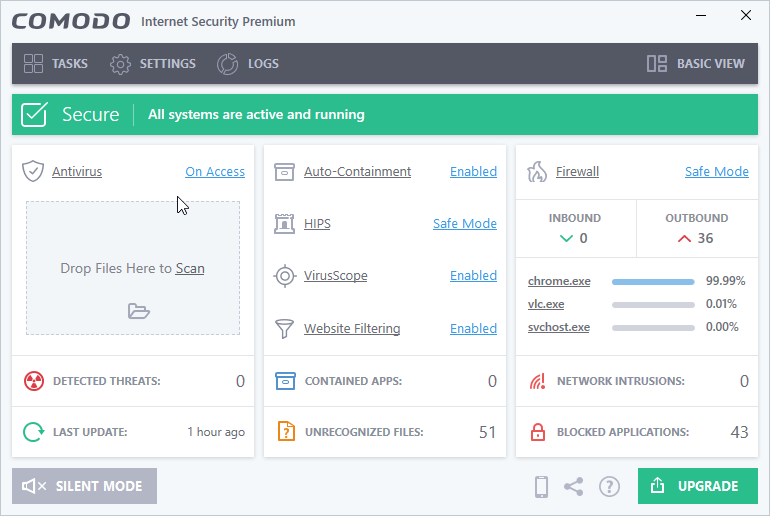Click chrome.exe traffic progress bar
The width and height of the screenshot is (770, 516).
pyautogui.click(x=653, y=282)
